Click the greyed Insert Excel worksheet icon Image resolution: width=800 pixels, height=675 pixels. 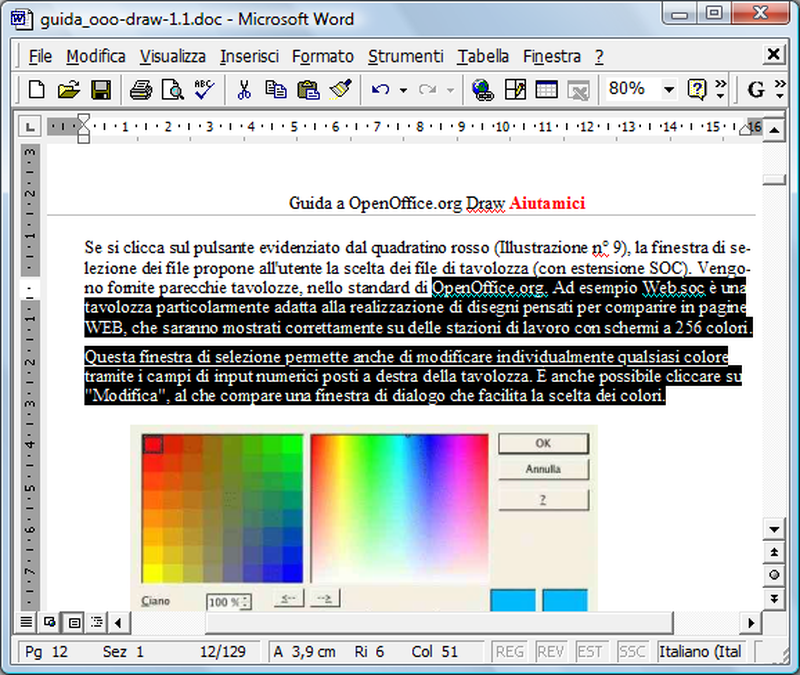click(578, 90)
